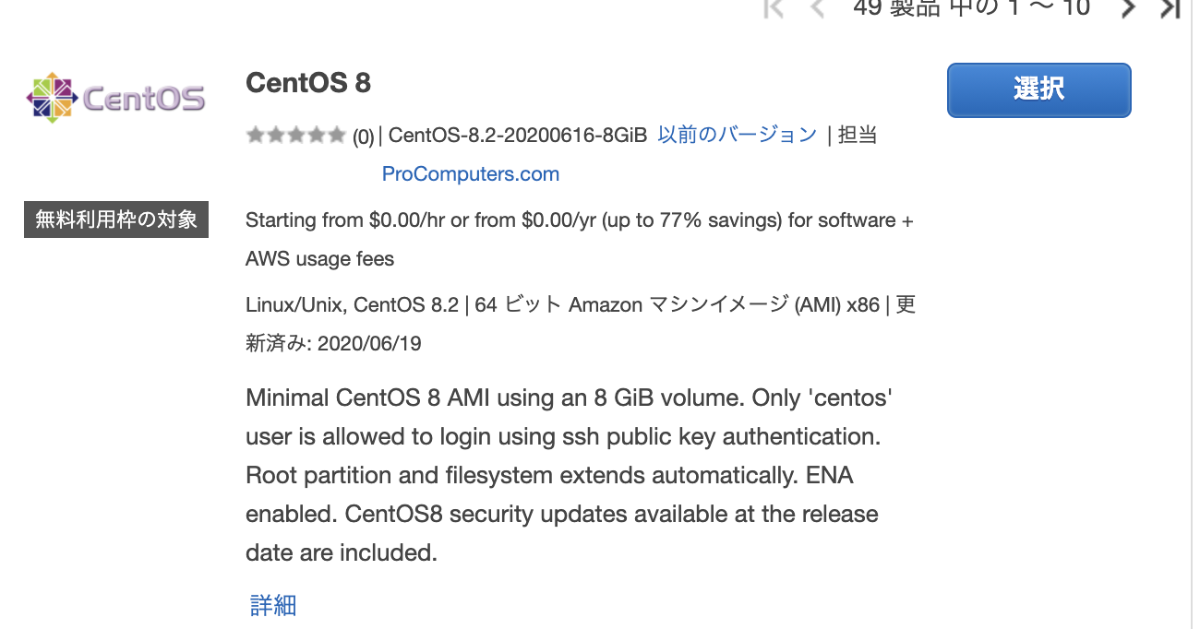Jump to the first page of products
Screen dimensions: 1200x629
[x=772, y=9]
